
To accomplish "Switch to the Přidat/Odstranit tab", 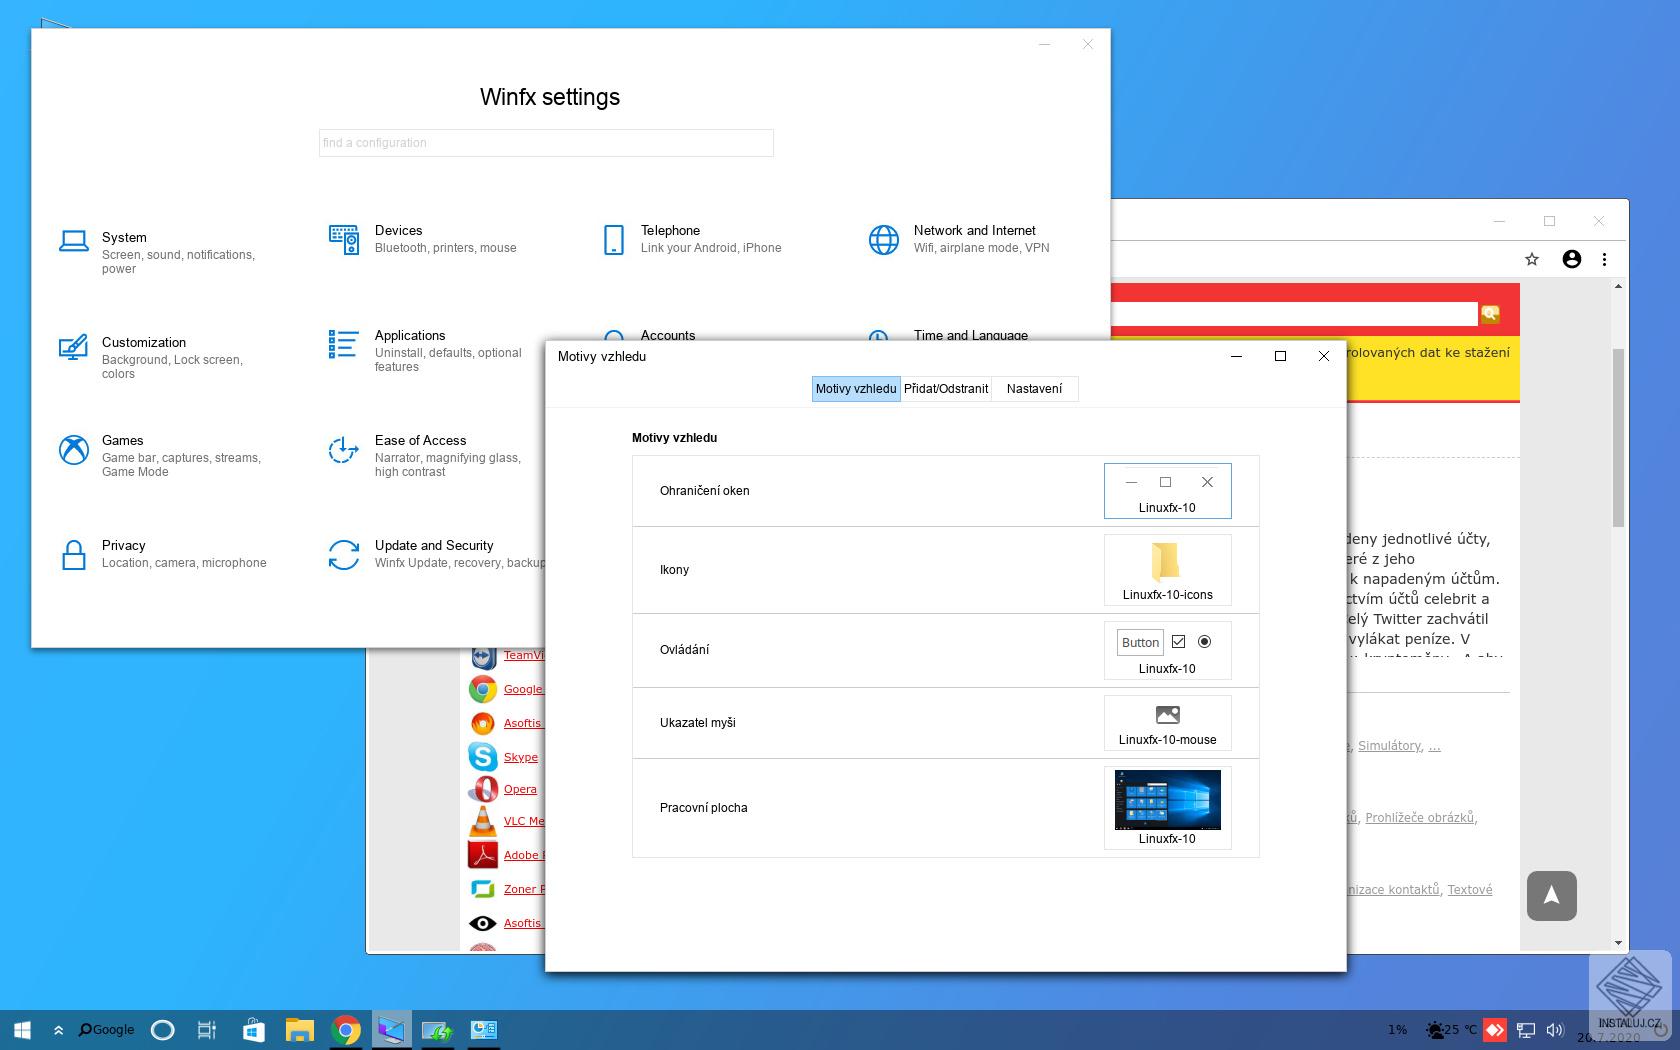I will point(945,389).
